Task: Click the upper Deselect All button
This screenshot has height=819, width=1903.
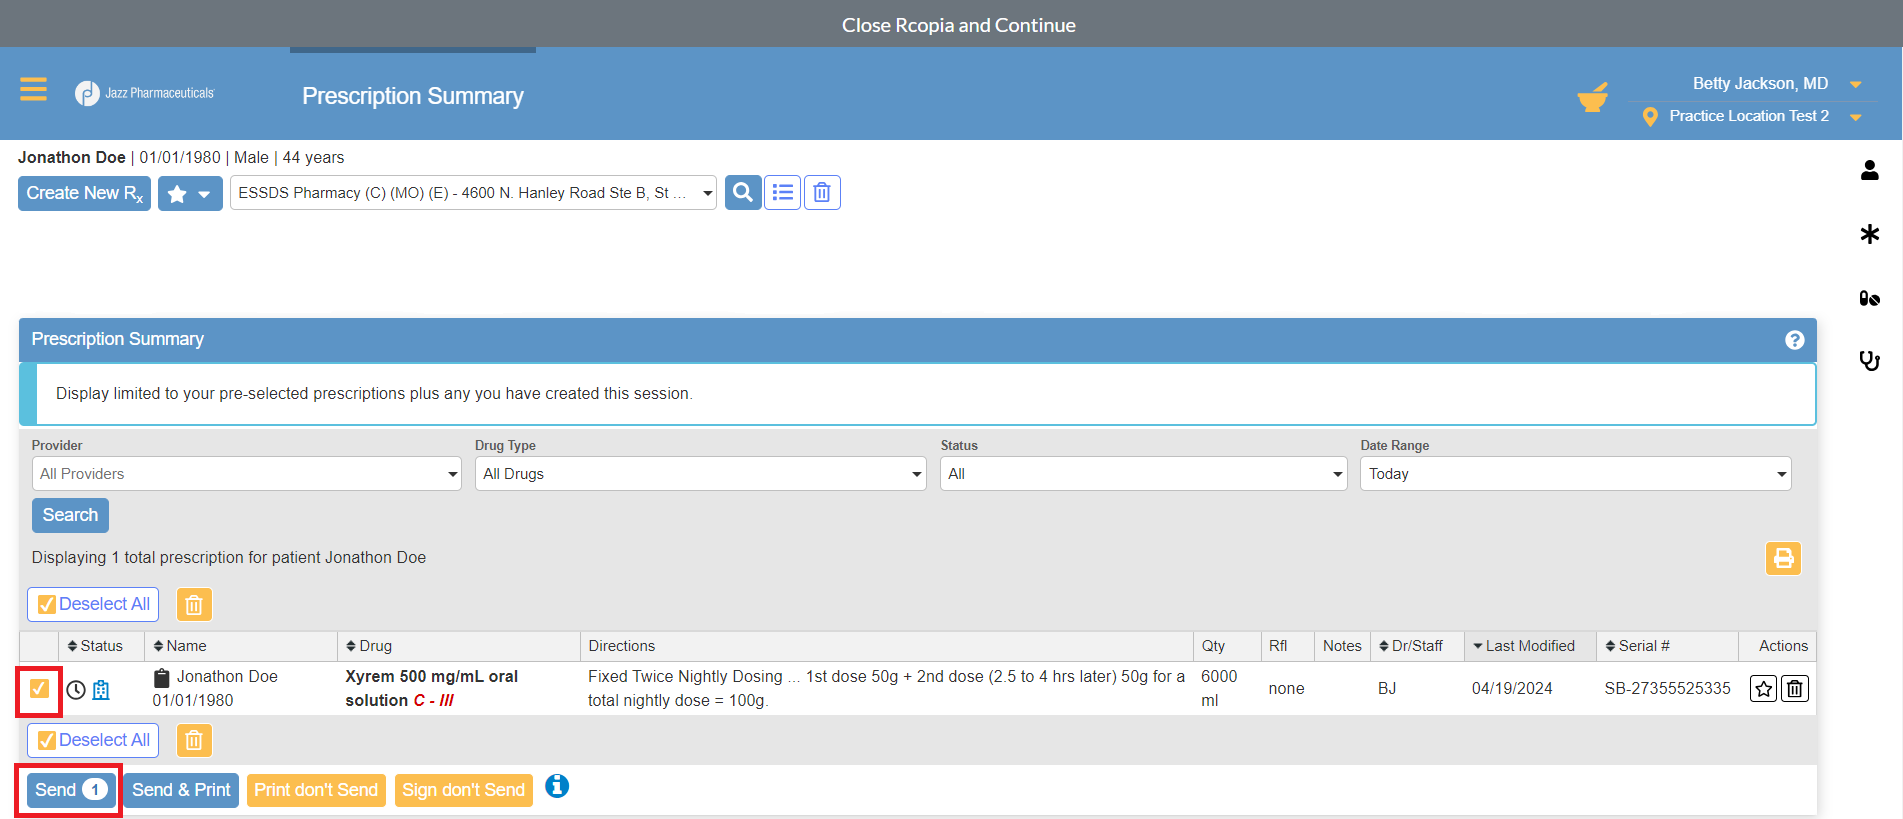Action: 93,604
